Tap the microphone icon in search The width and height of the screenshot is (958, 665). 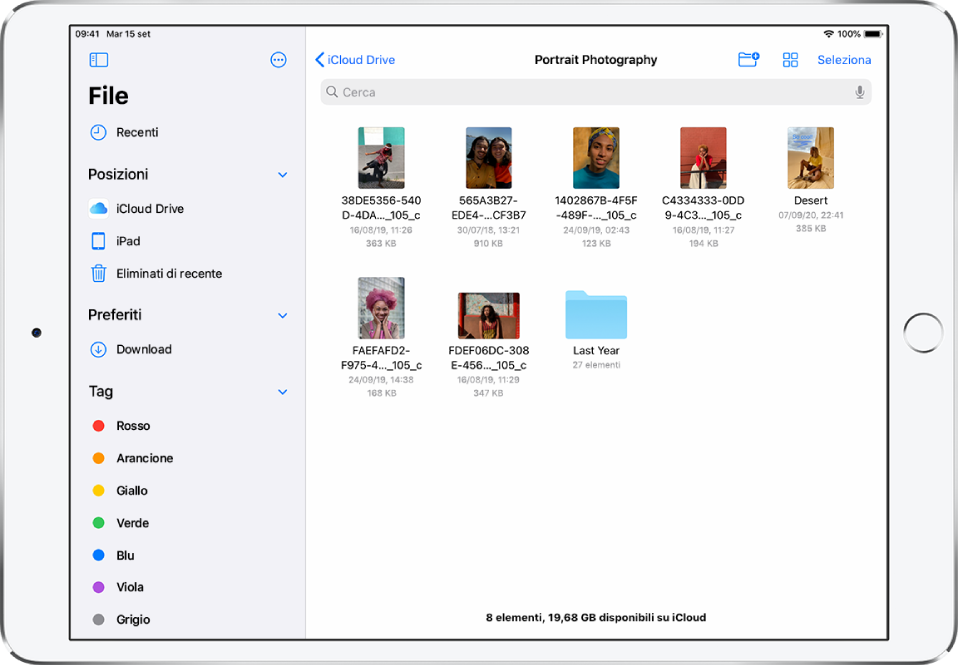pos(859,92)
